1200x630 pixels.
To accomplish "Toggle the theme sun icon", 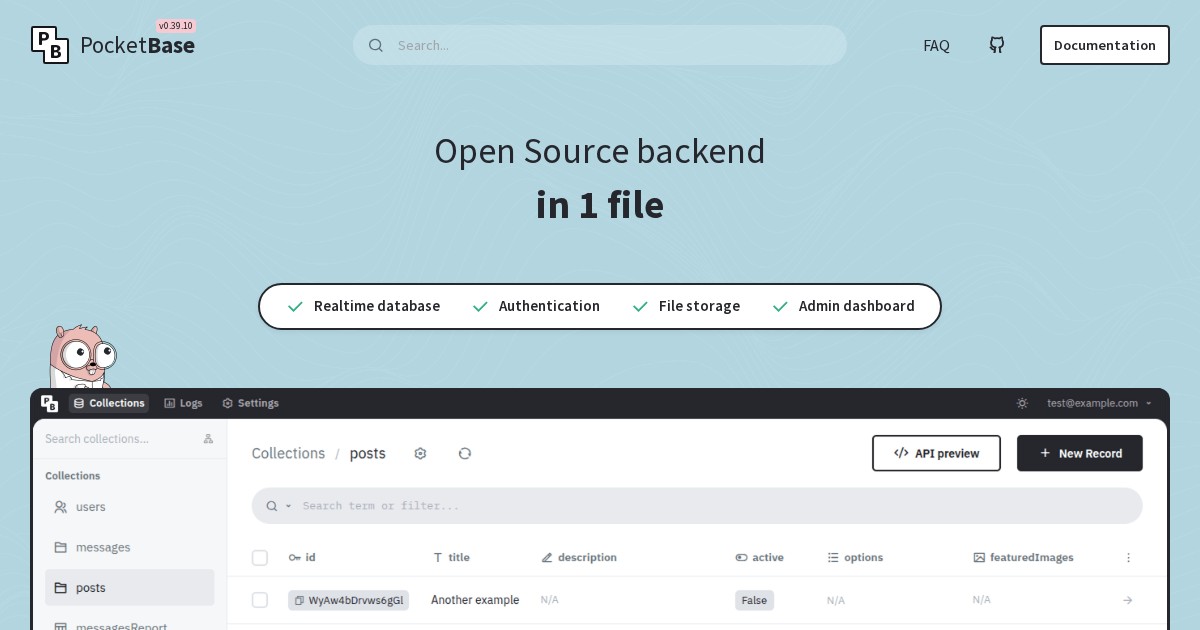I will [1022, 403].
